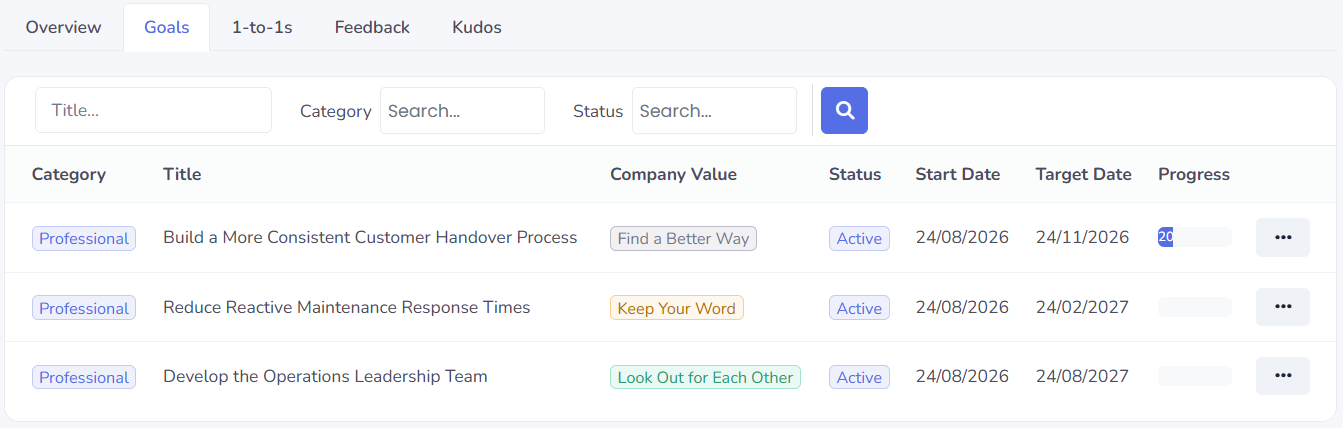Click the 'Look Out for Each Other' tag
Image resolution: width=1343 pixels, height=428 pixels.
pyautogui.click(x=705, y=377)
